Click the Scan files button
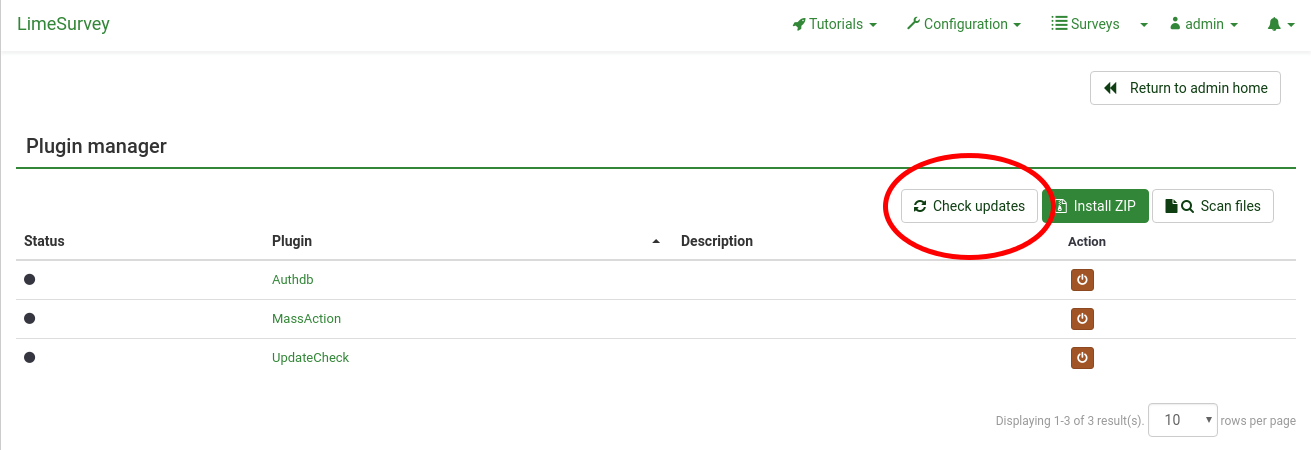The image size is (1311, 450). pyautogui.click(x=1213, y=206)
